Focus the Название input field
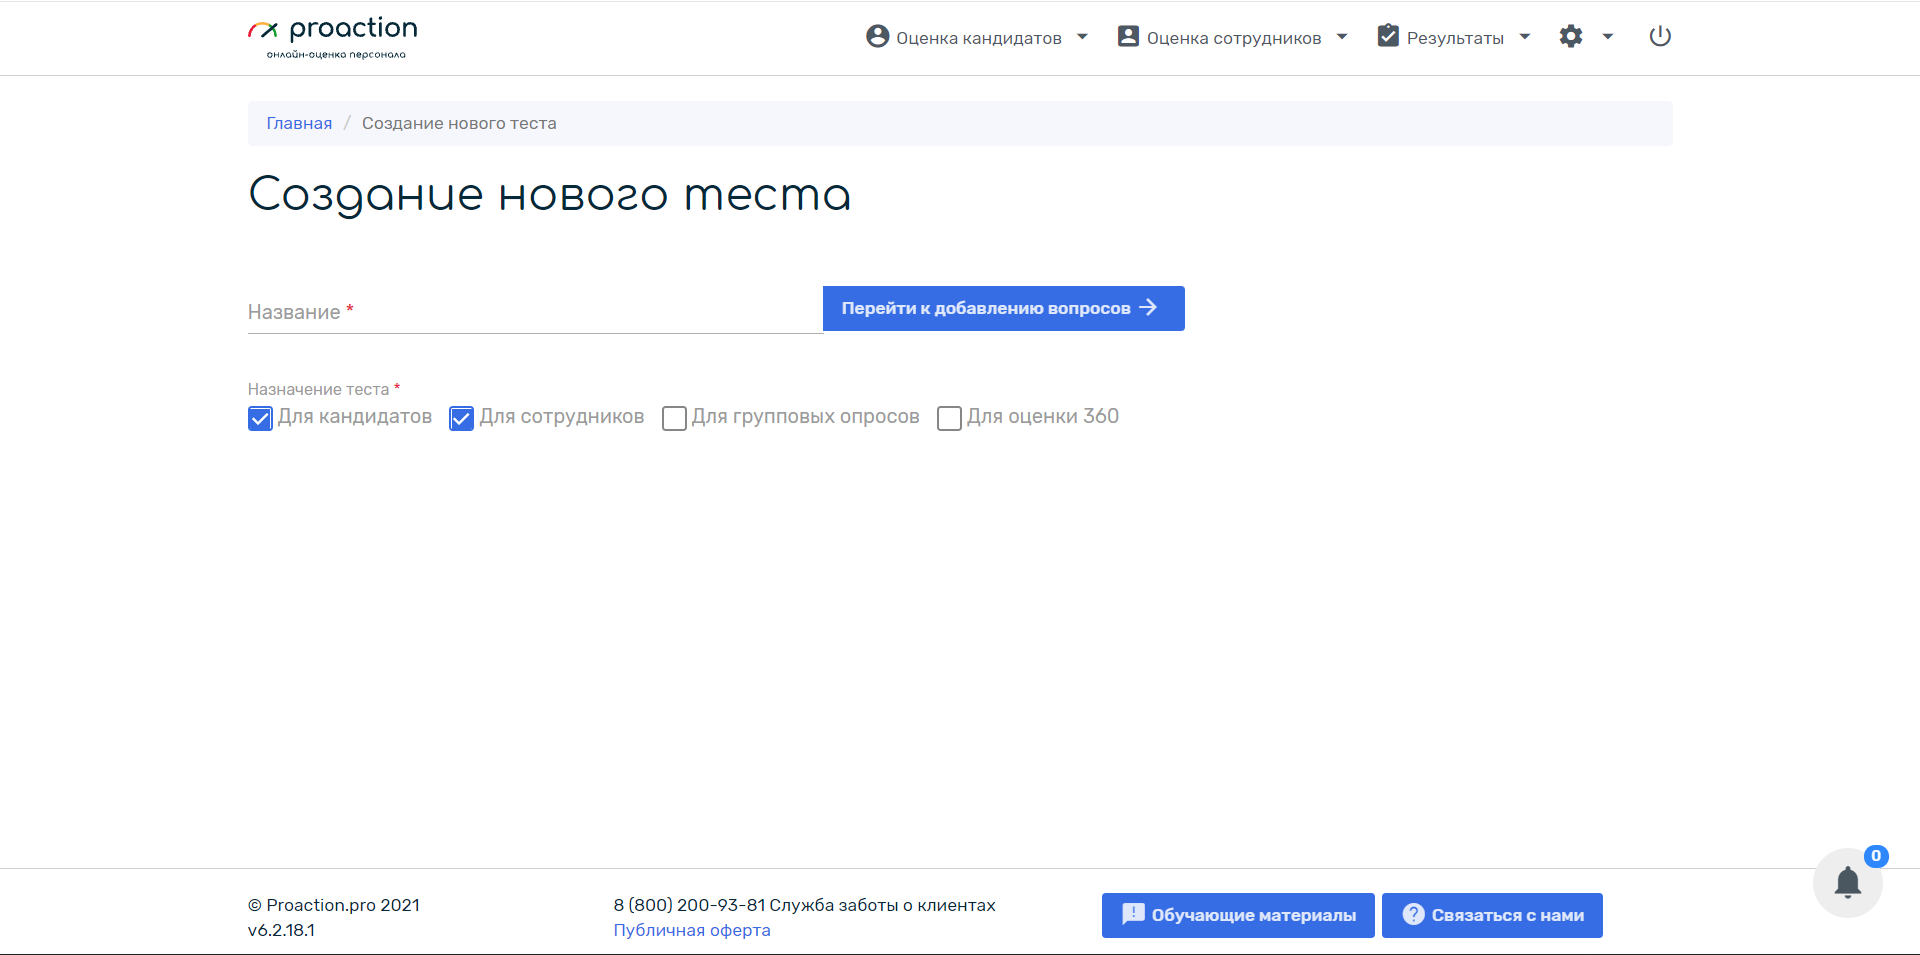This screenshot has height=955, width=1920. [x=535, y=312]
